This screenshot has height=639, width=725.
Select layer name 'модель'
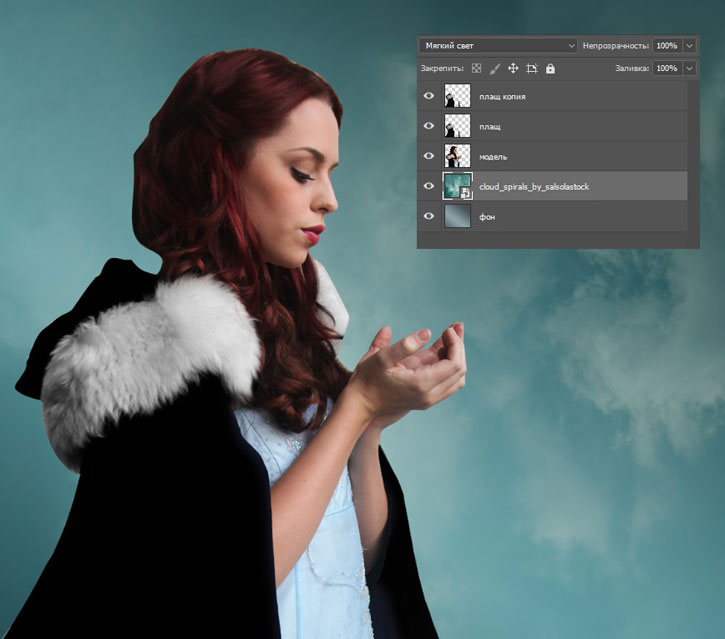pyautogui.click(x=493, y=157)
